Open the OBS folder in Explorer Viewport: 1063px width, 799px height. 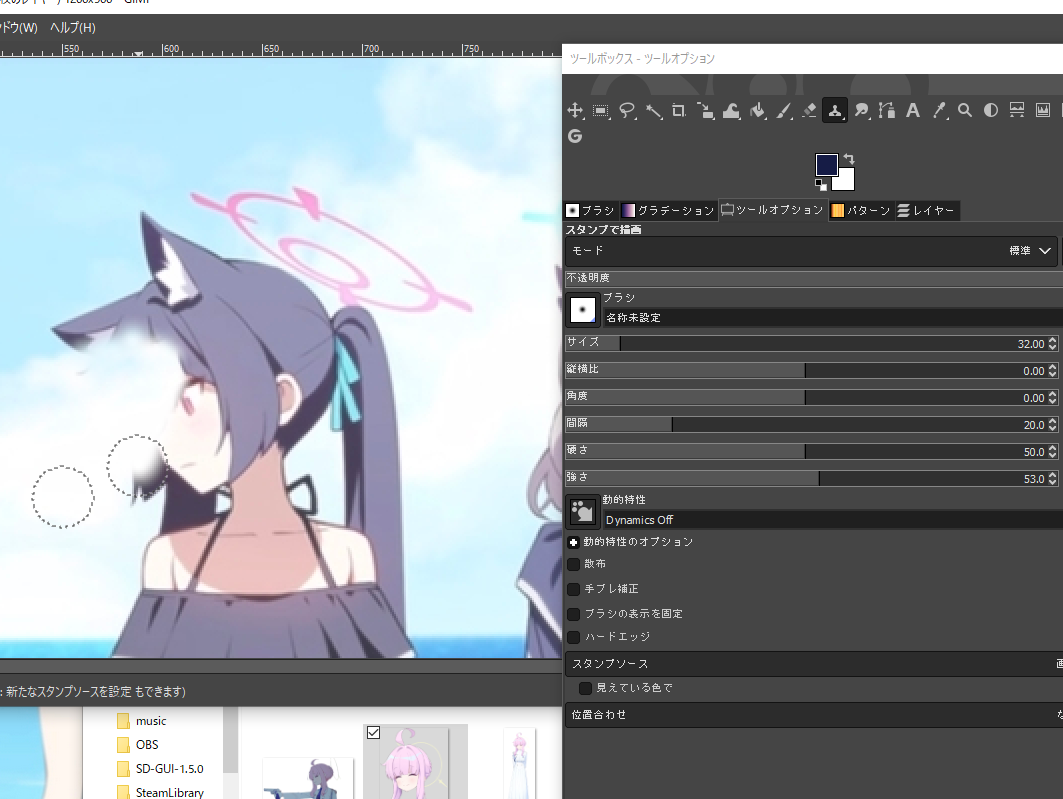tap(138, 745)
